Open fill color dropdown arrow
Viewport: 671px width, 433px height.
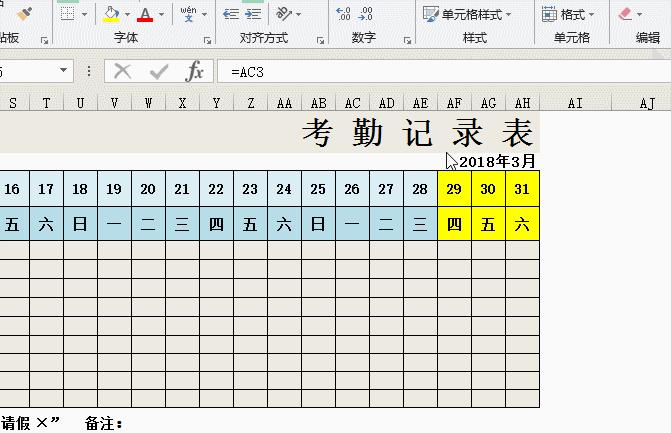click(128, 15)
